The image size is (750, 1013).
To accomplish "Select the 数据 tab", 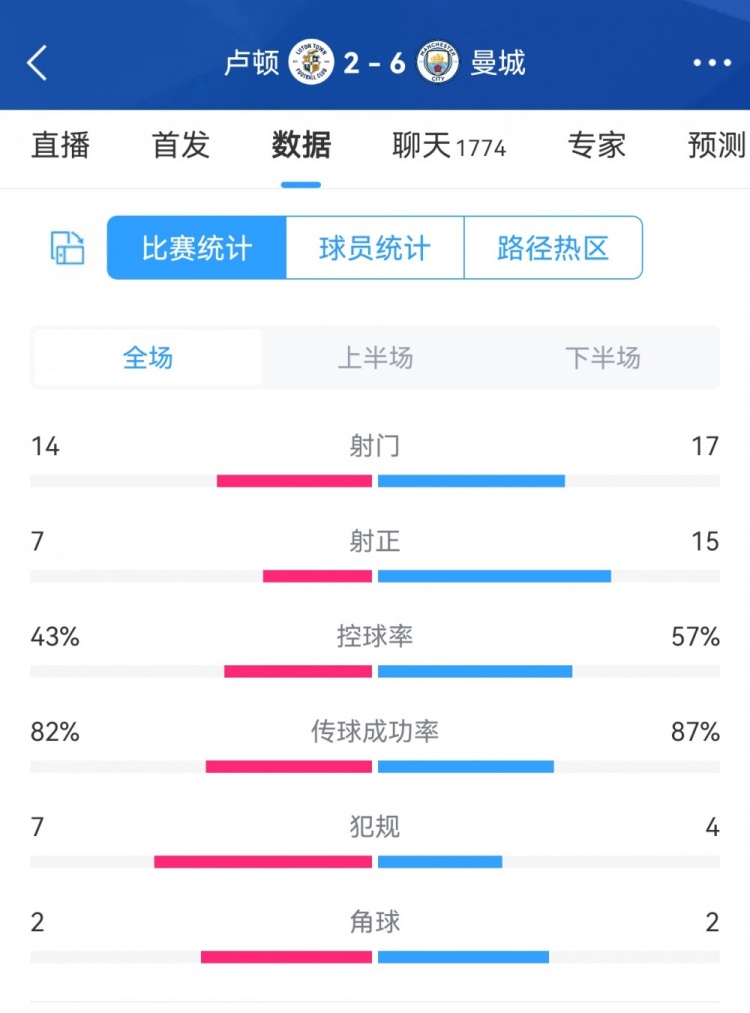I will point(301,146).
